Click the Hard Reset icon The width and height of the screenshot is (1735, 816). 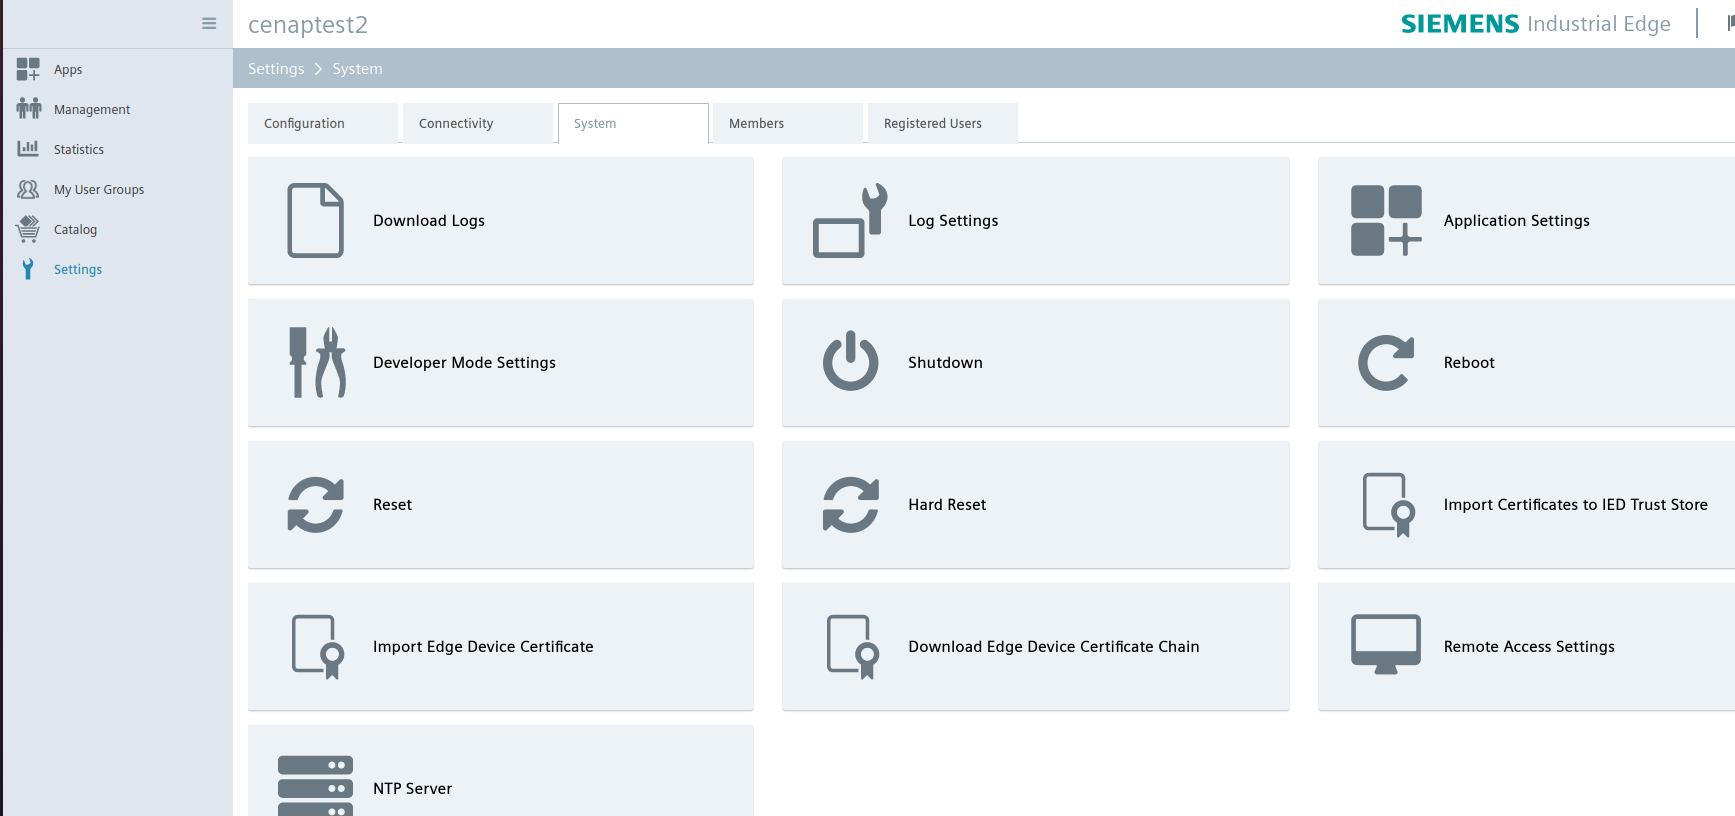[850, 505]
